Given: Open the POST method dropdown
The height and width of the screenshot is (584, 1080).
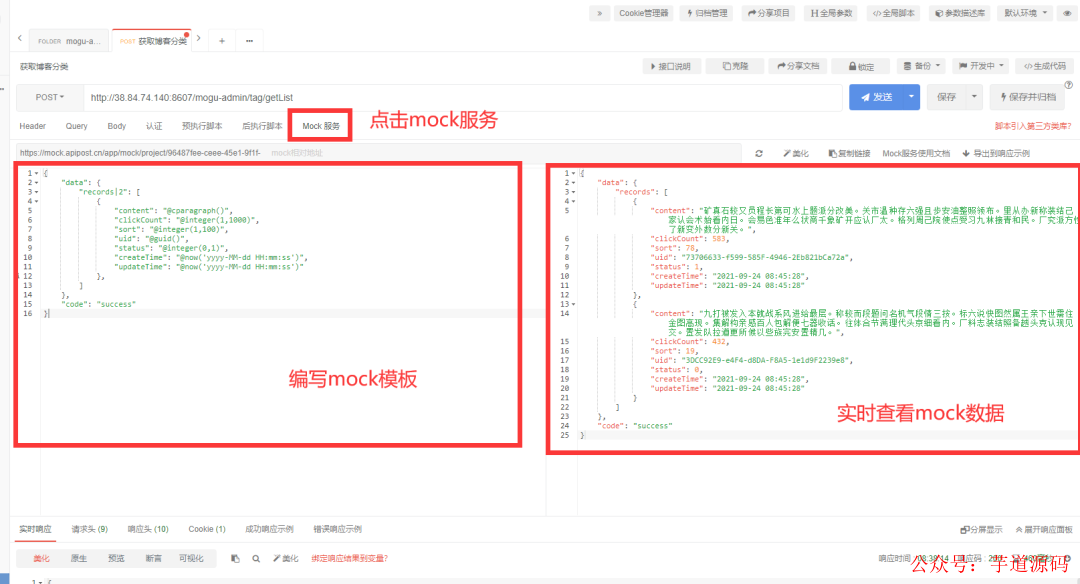Looking at the screenshot, I should pos(50,98).
